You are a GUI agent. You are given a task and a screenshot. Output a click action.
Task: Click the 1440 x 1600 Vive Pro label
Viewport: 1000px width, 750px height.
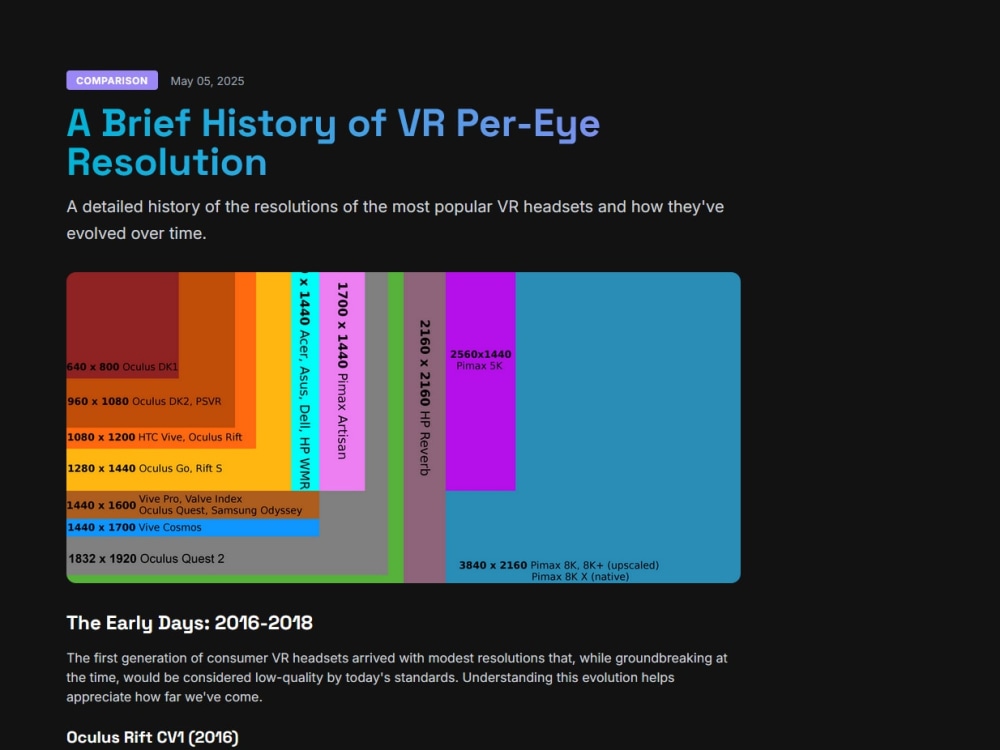[184, 504]
